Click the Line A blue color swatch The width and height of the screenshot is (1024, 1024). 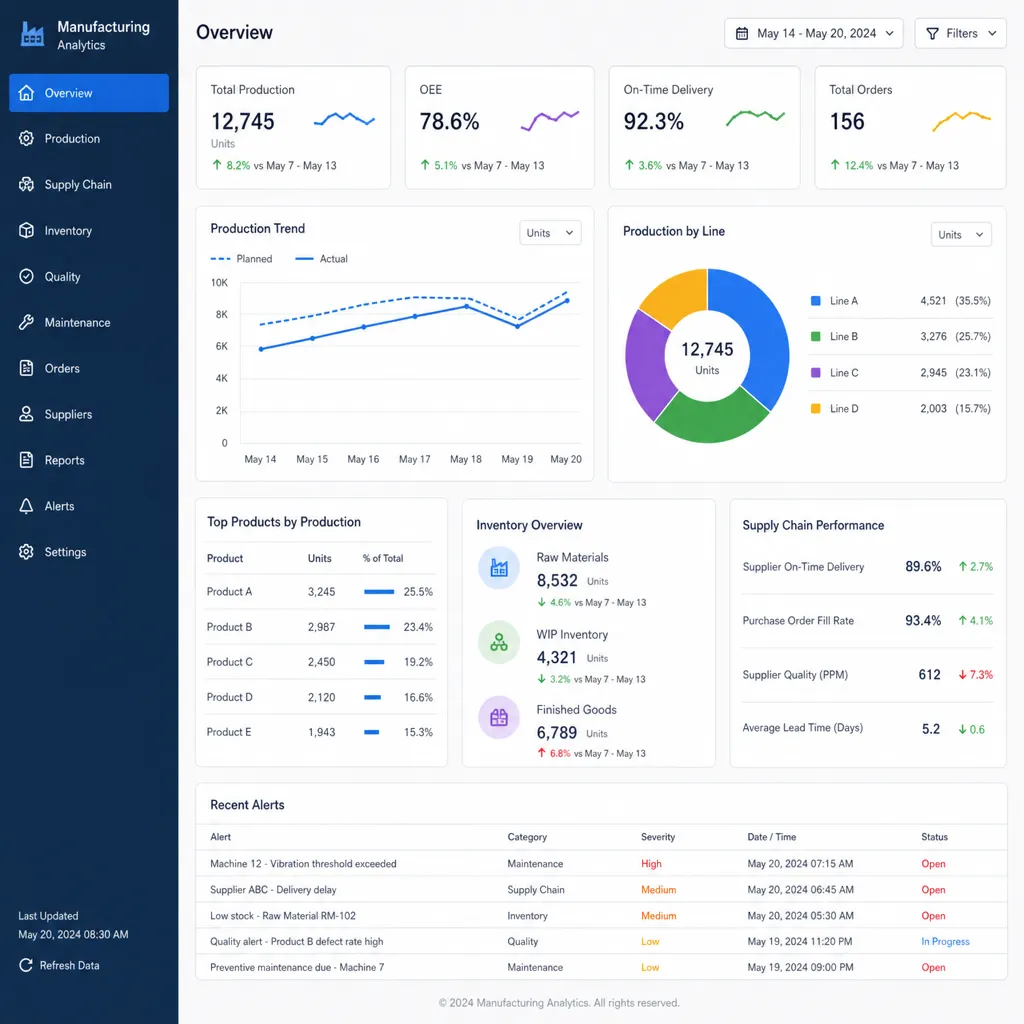coord(816,300)
